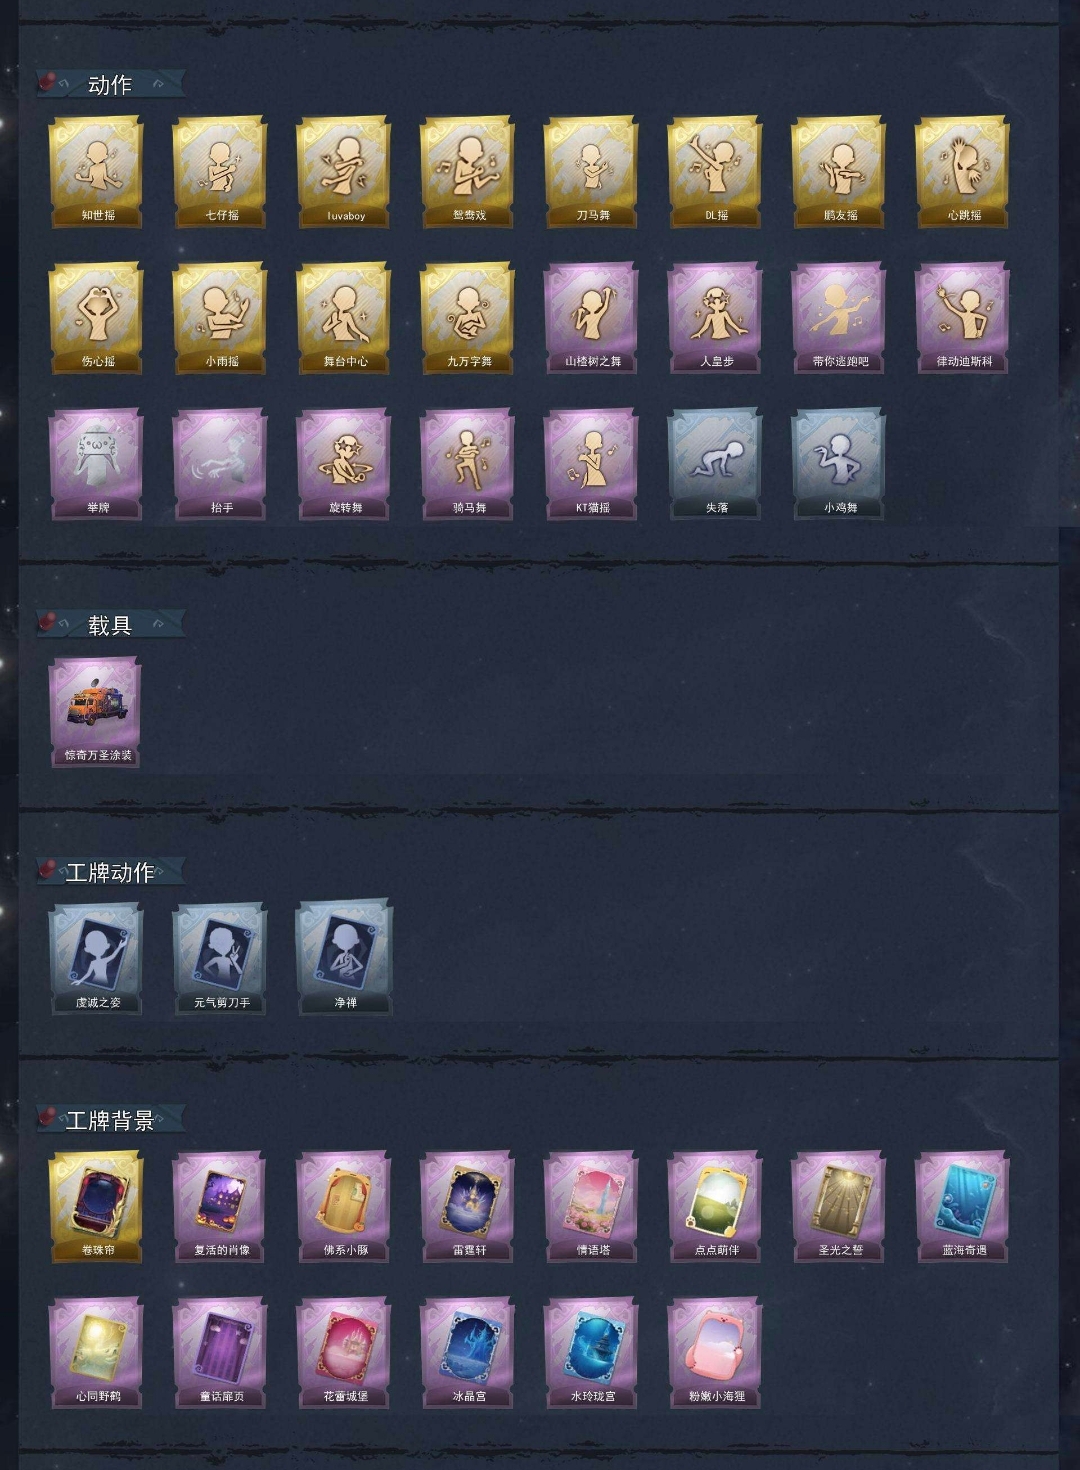The height and width of the screenshot is (1470, 1080).
Task: Pick the 九万字舞 emote card
Action: click(468, 318)
